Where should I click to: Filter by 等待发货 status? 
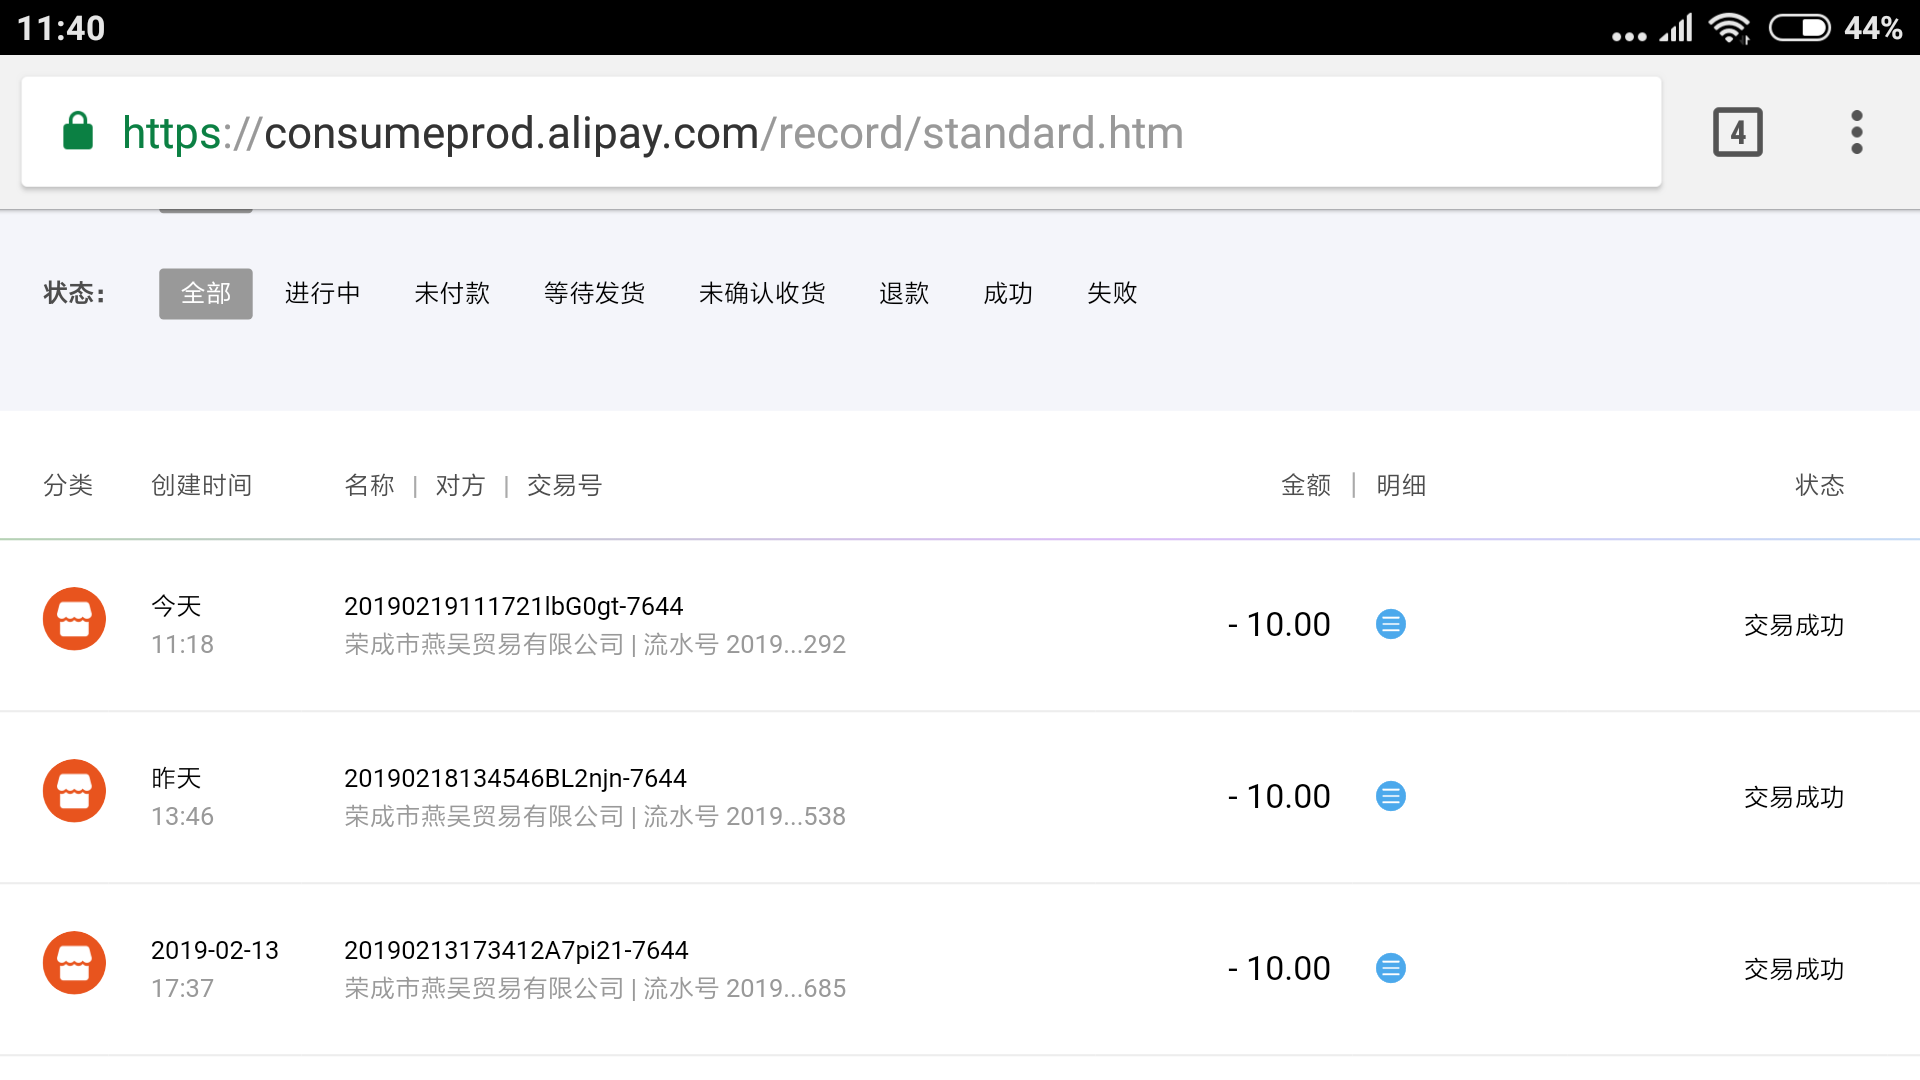coord(594,293)
